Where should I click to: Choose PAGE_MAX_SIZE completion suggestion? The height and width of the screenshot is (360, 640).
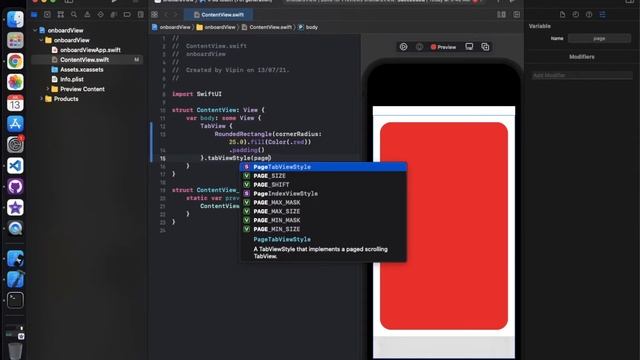point(323,211)
